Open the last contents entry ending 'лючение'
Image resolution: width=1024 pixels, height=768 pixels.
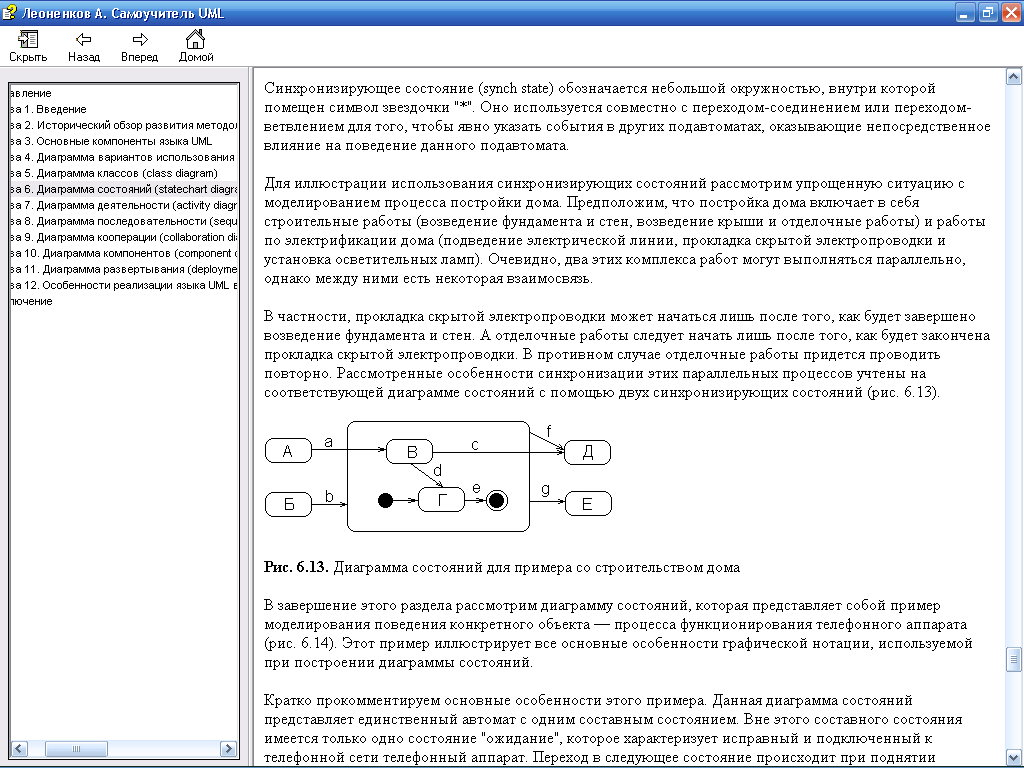click(31, 301)
